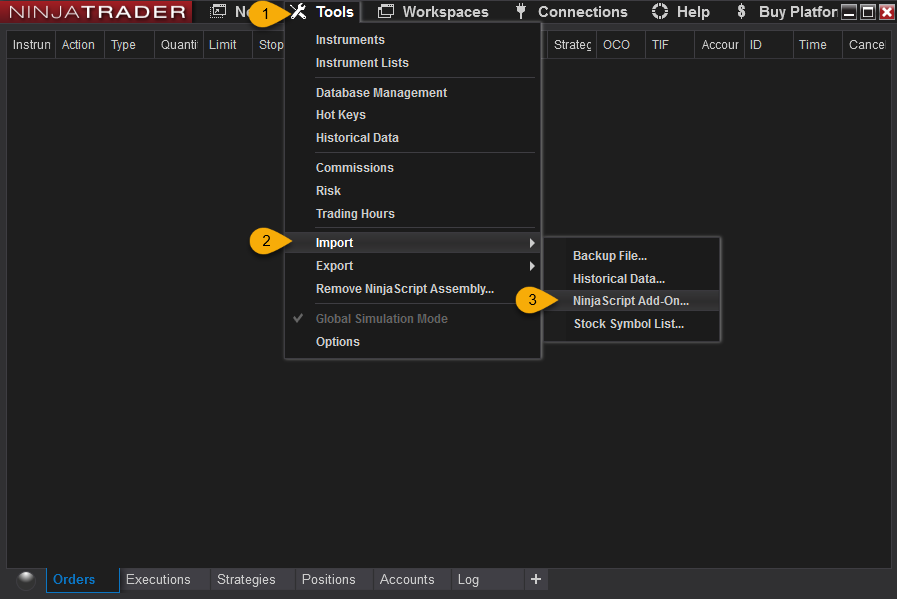The height and width of the screenshot is (599, 897).
Task: Click the Type column header
Action: (x=129, y=45)
